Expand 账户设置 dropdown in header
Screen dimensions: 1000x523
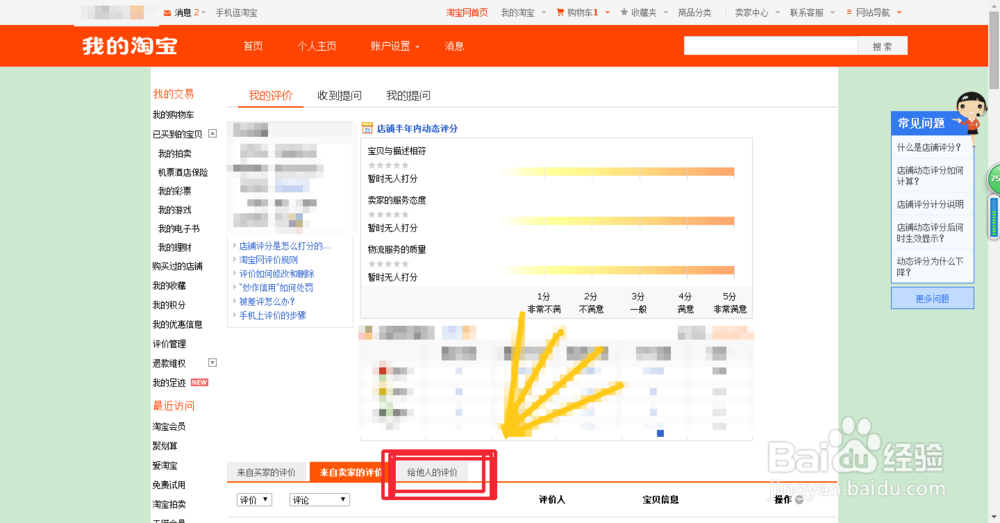pos(418,47)
